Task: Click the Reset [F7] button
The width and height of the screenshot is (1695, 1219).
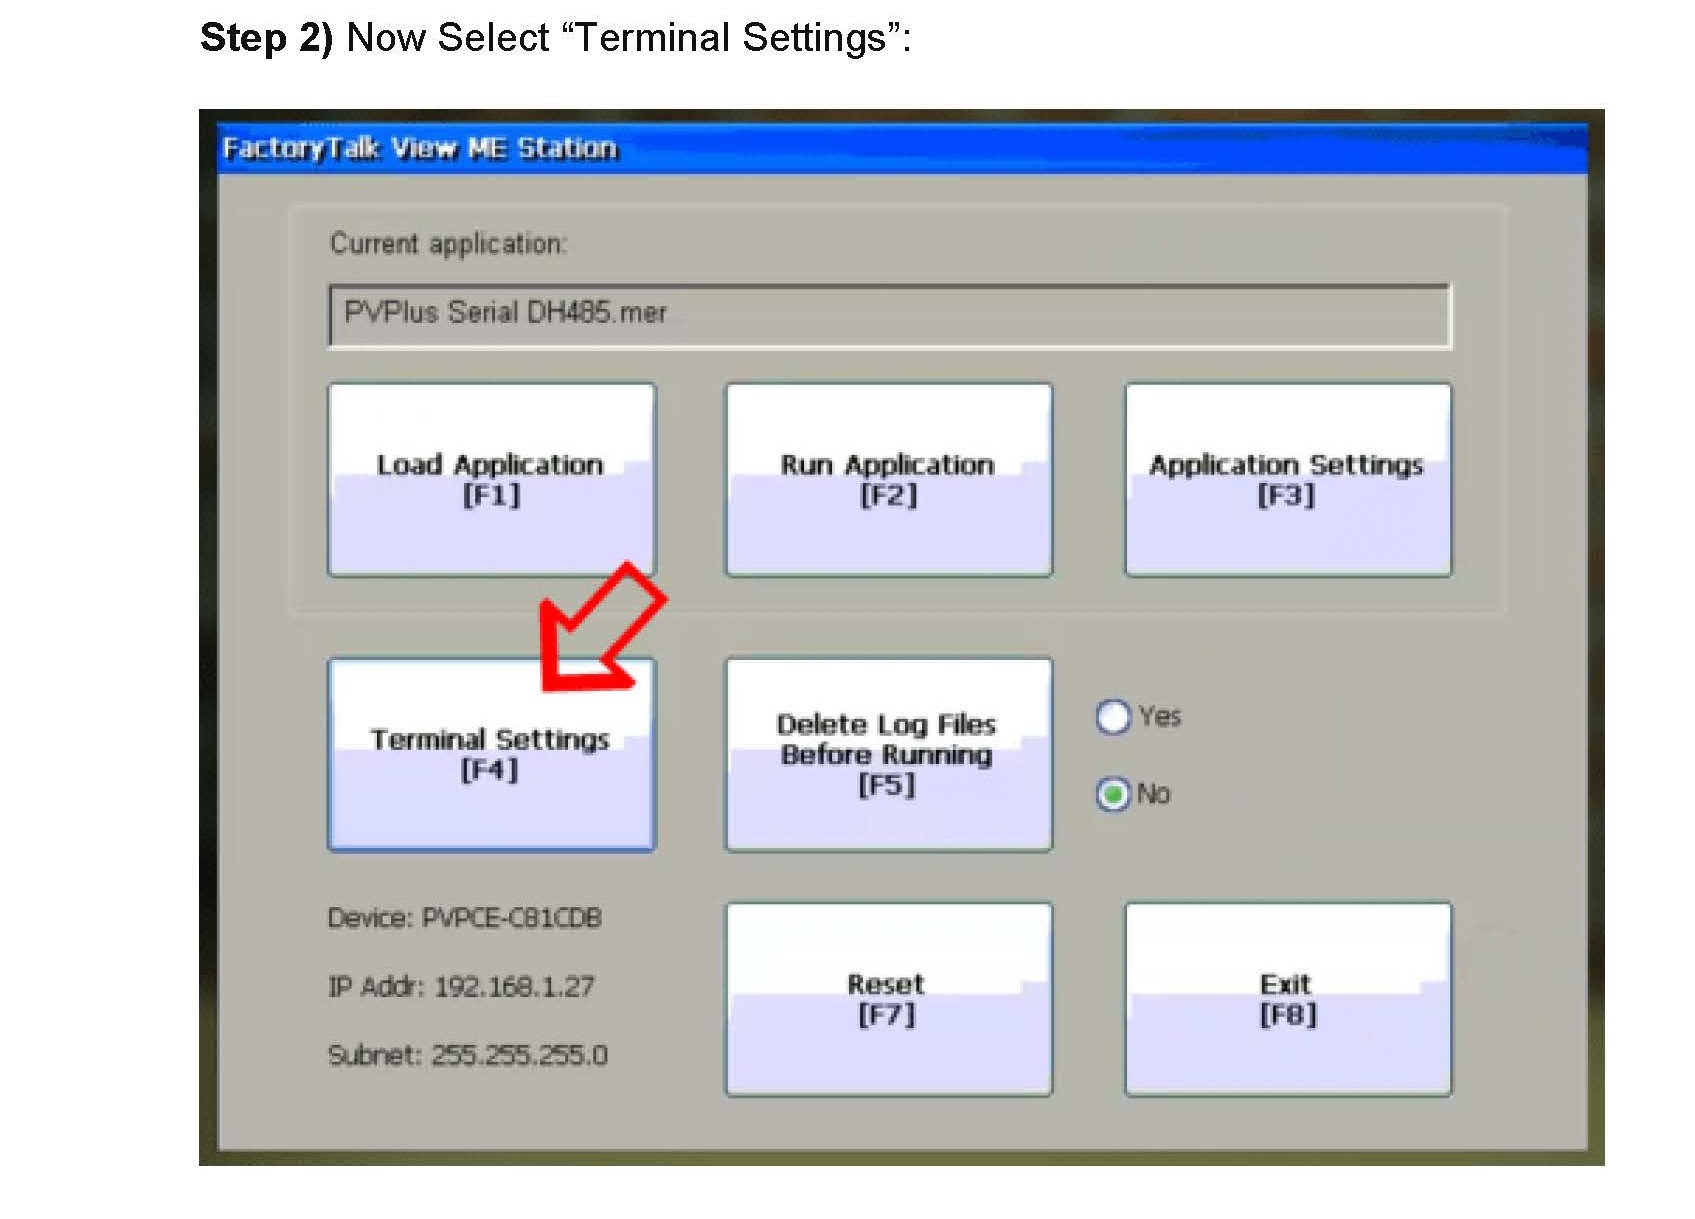Action: [x=888, y=1000]
